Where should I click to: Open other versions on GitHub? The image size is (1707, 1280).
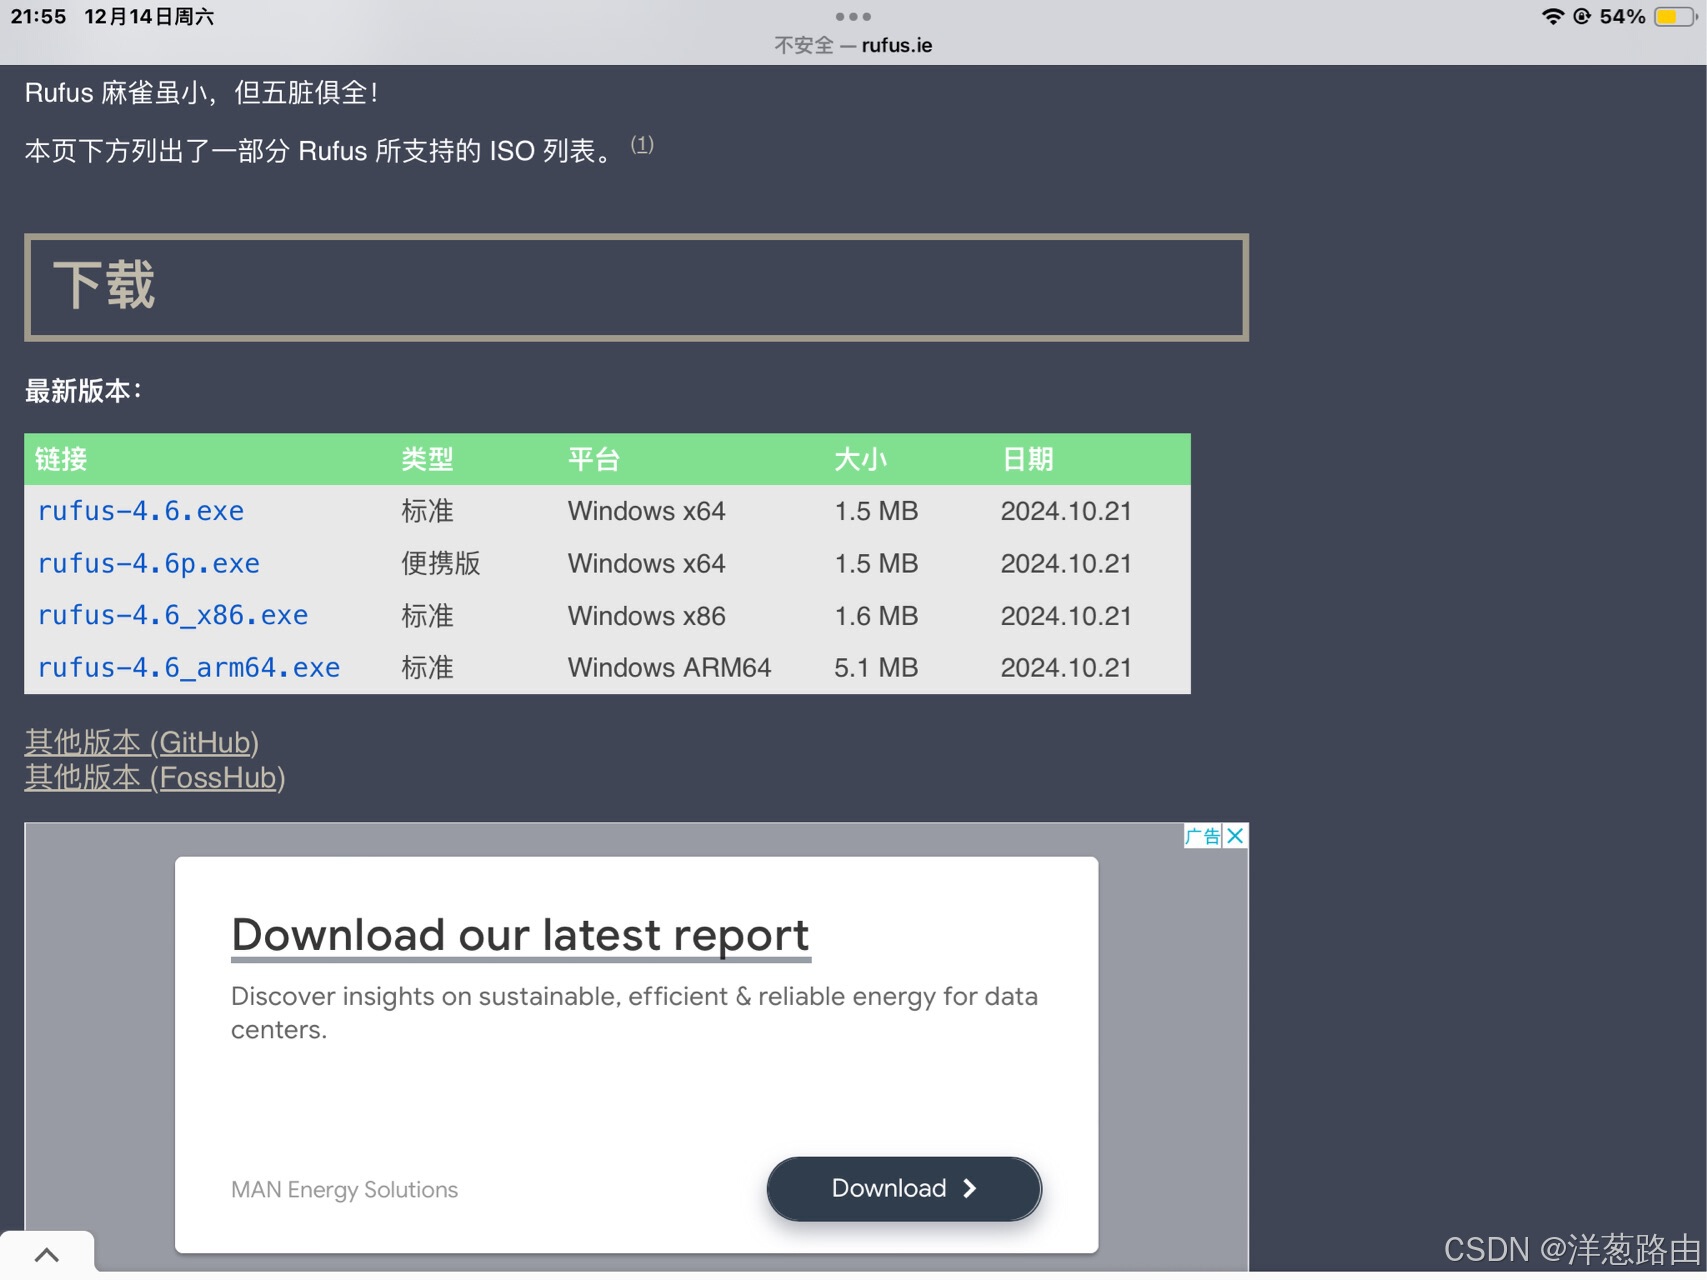[142, 742]
